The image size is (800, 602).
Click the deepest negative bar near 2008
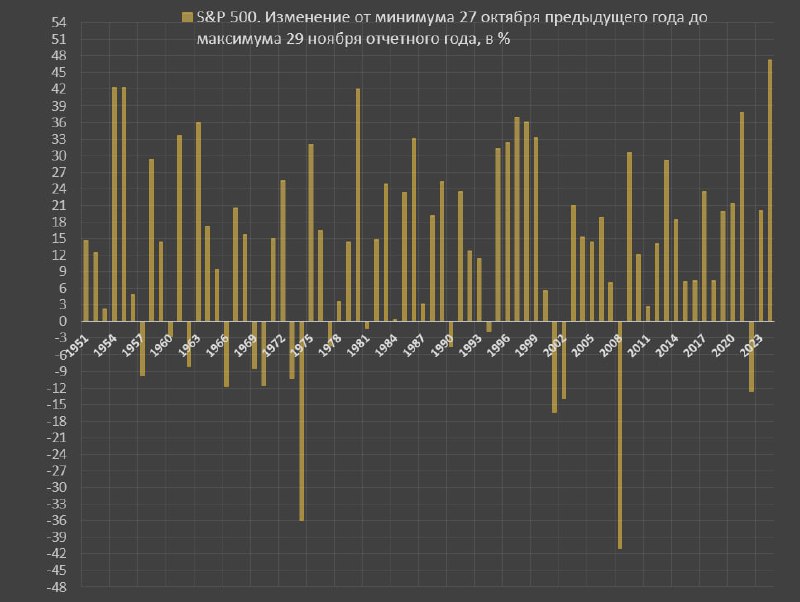620,435
